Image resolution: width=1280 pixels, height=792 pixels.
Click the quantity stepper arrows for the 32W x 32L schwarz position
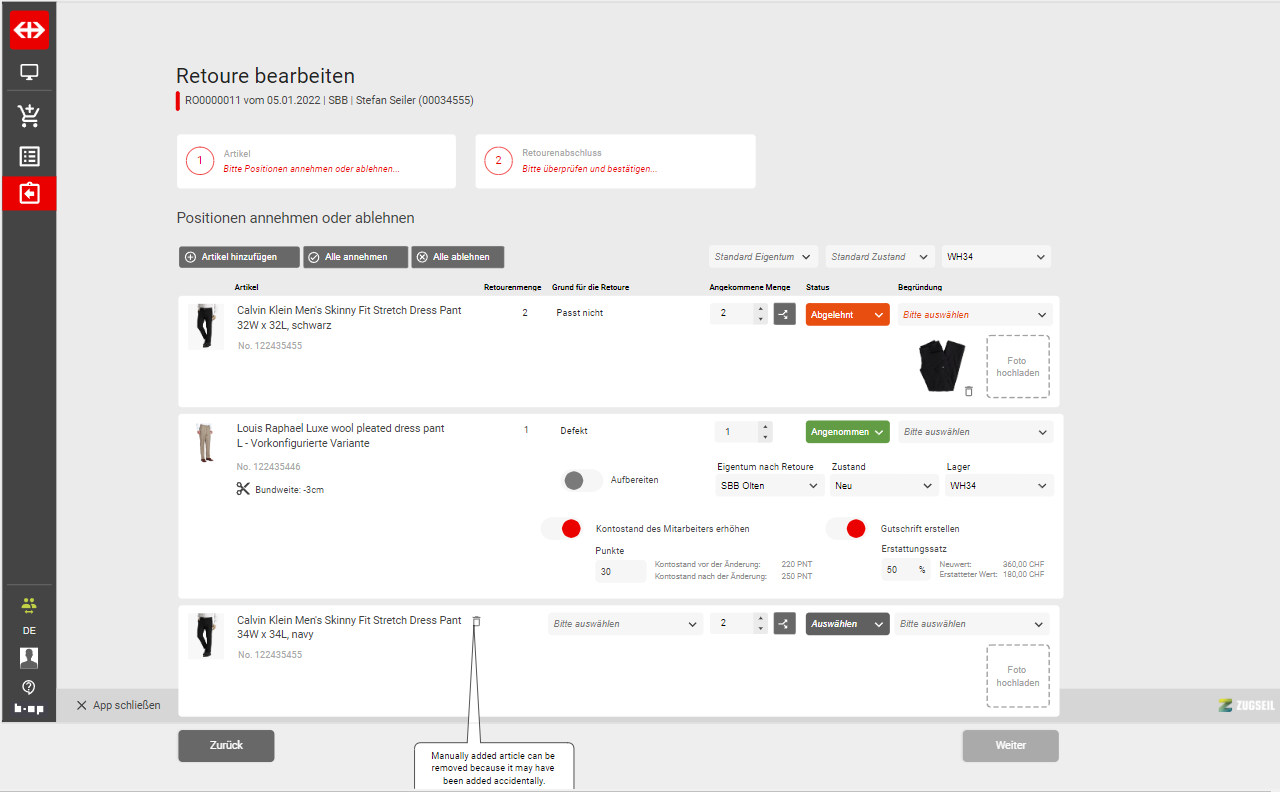(761, 314)
